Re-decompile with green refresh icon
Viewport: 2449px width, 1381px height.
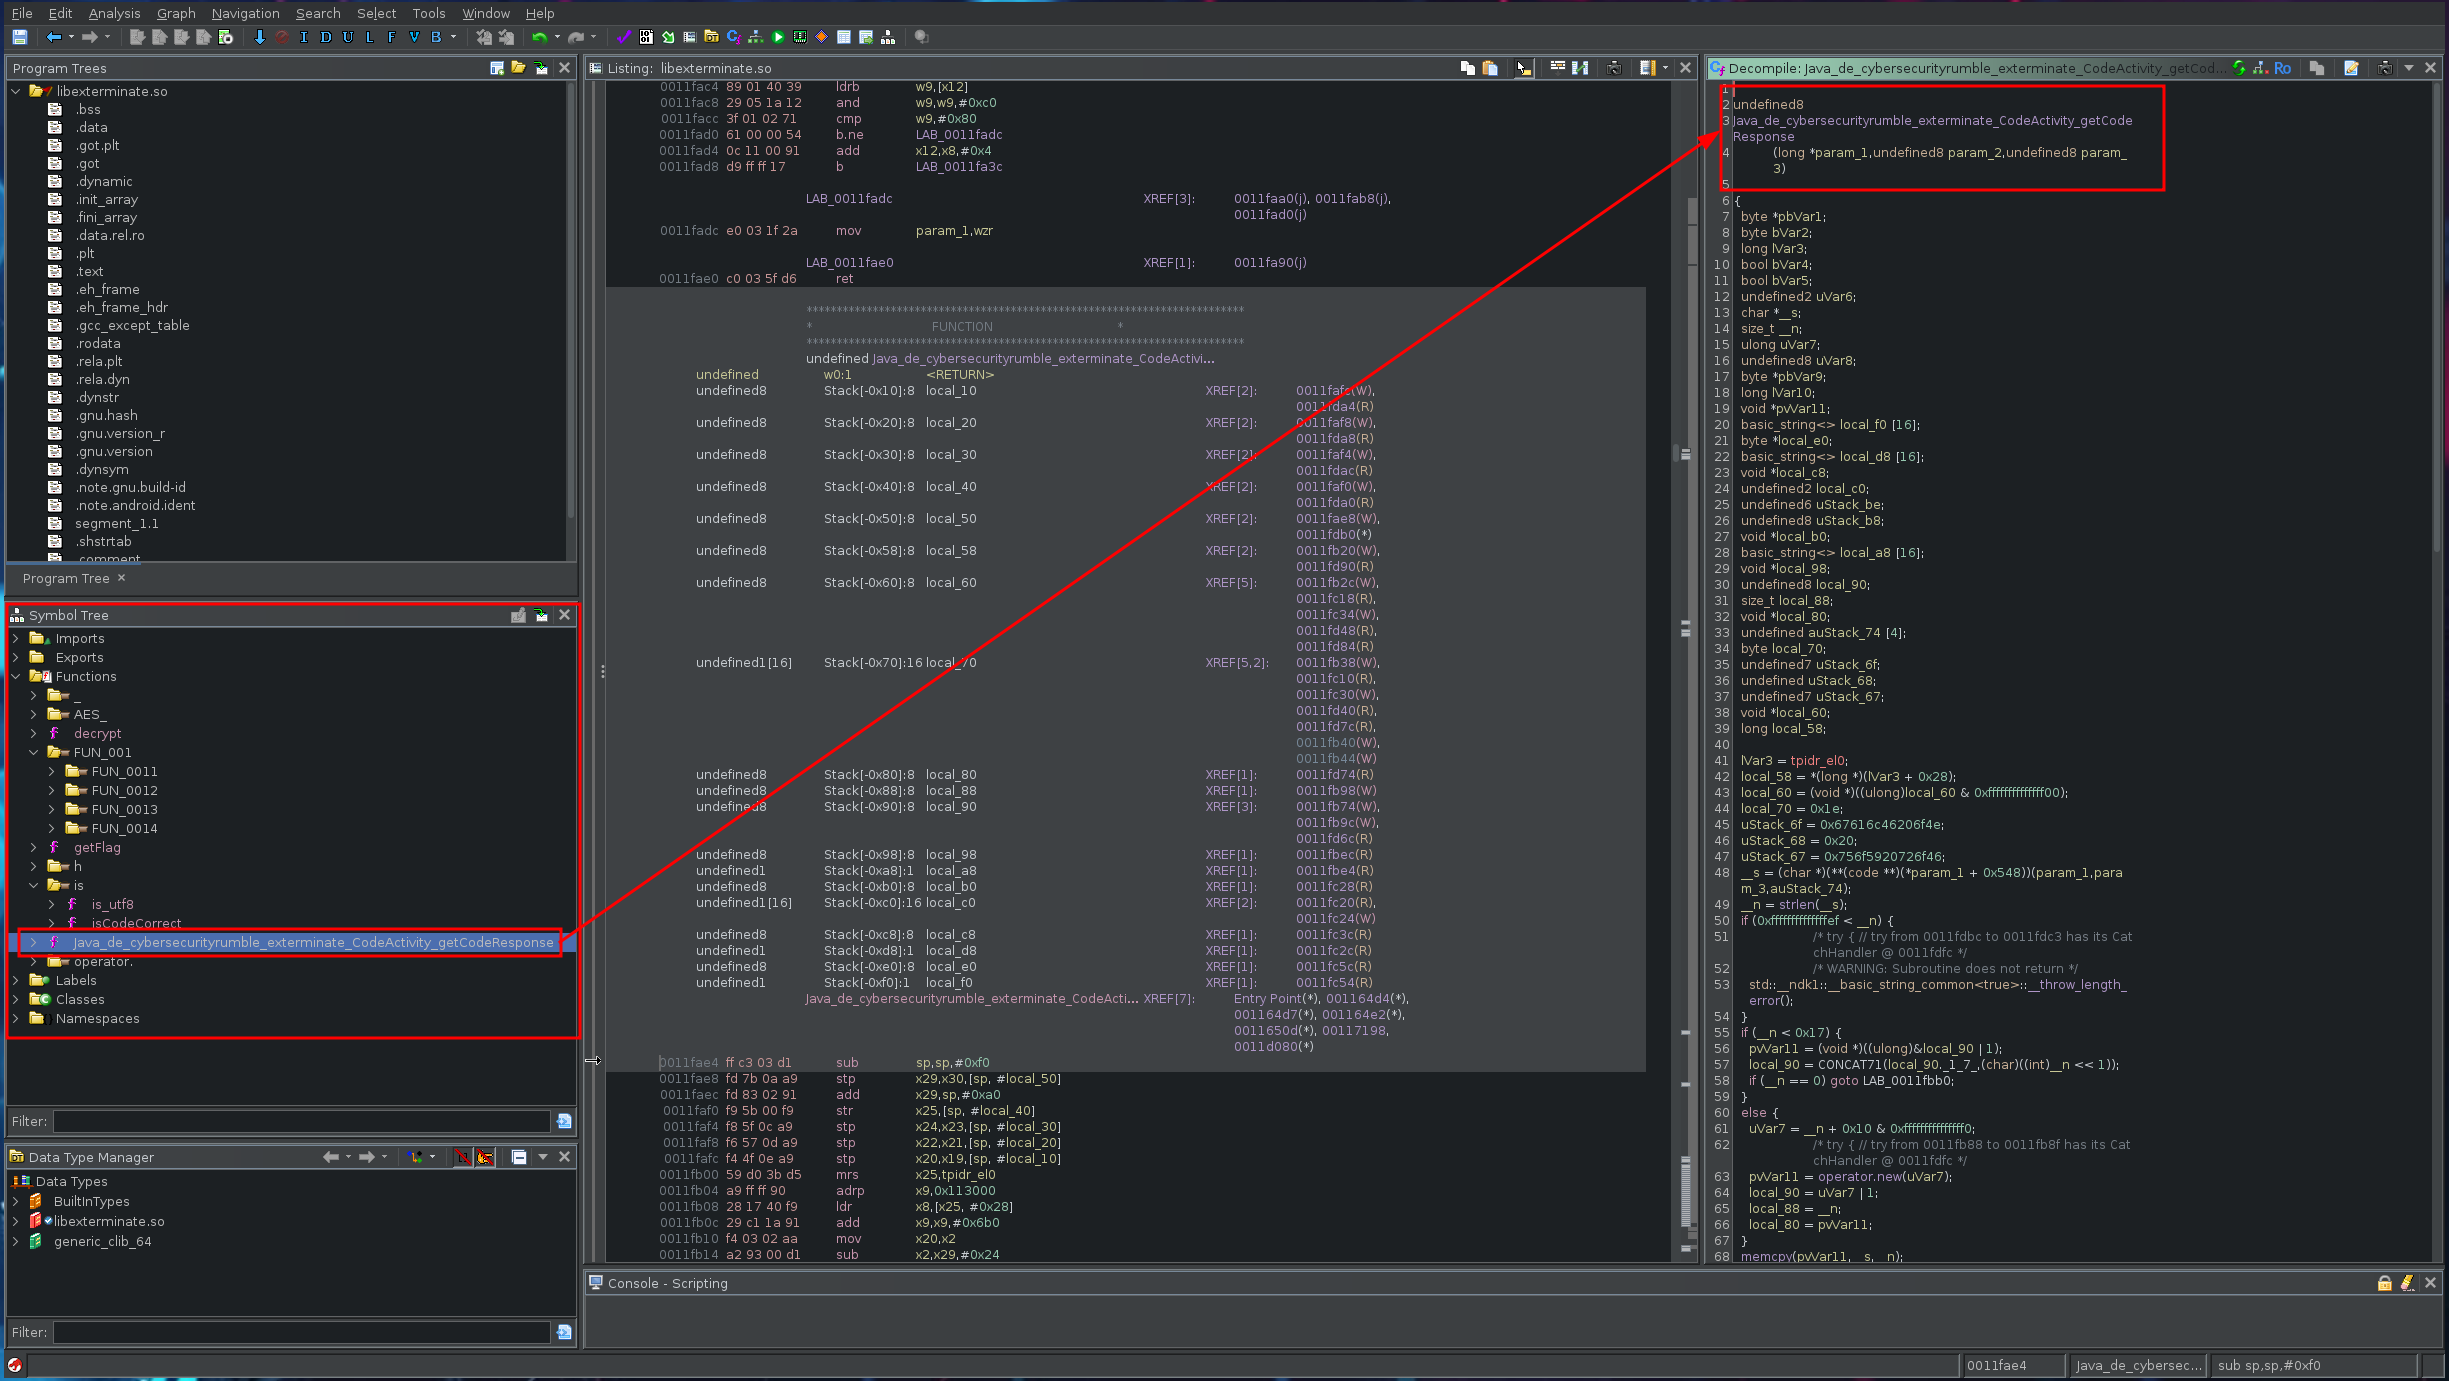click(2239, 68)
